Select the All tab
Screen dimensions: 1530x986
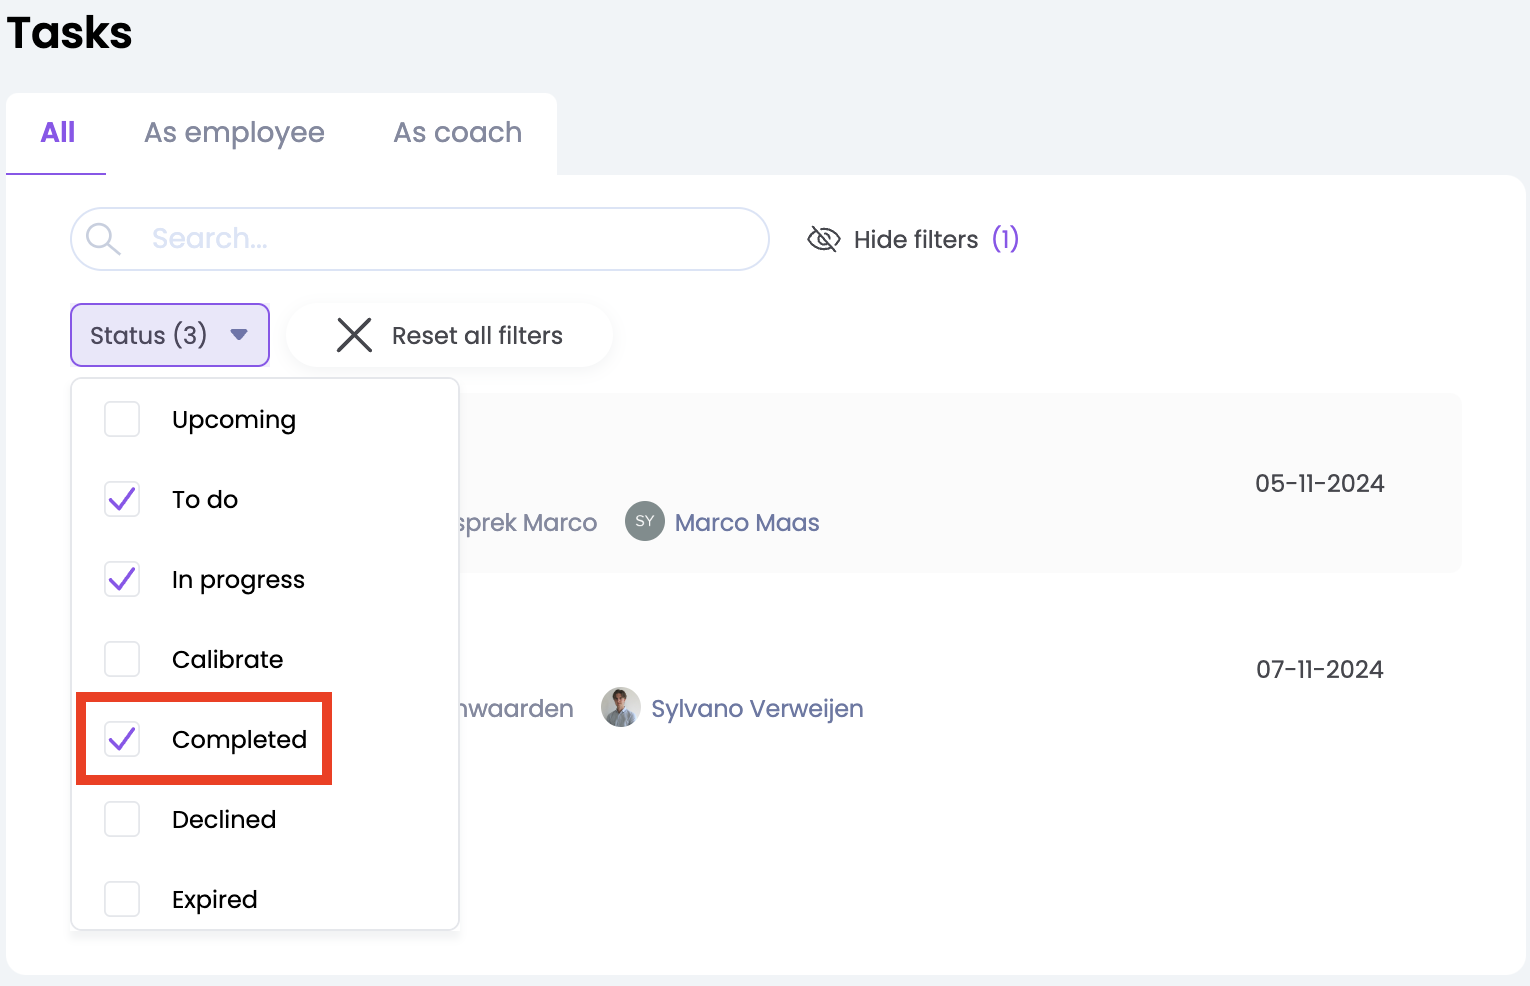click(58, 133)
